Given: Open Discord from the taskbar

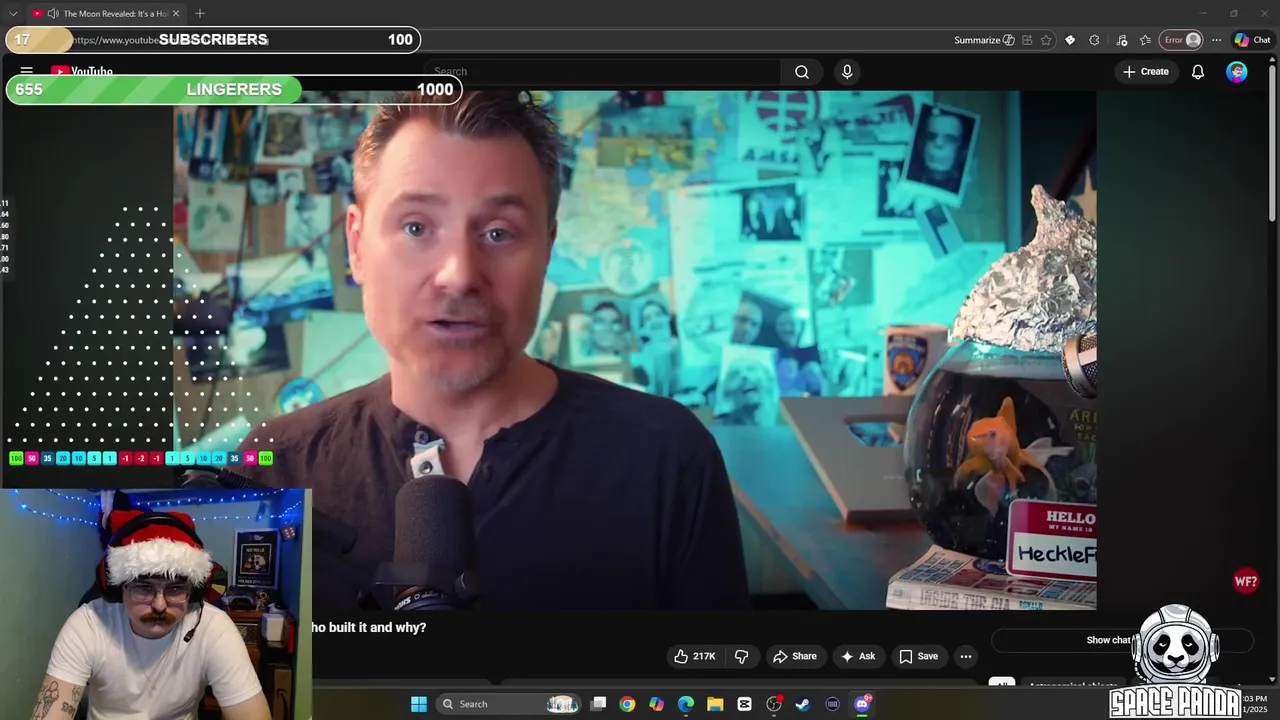Looking at the screenshot, I should click(x=862, y=704).
